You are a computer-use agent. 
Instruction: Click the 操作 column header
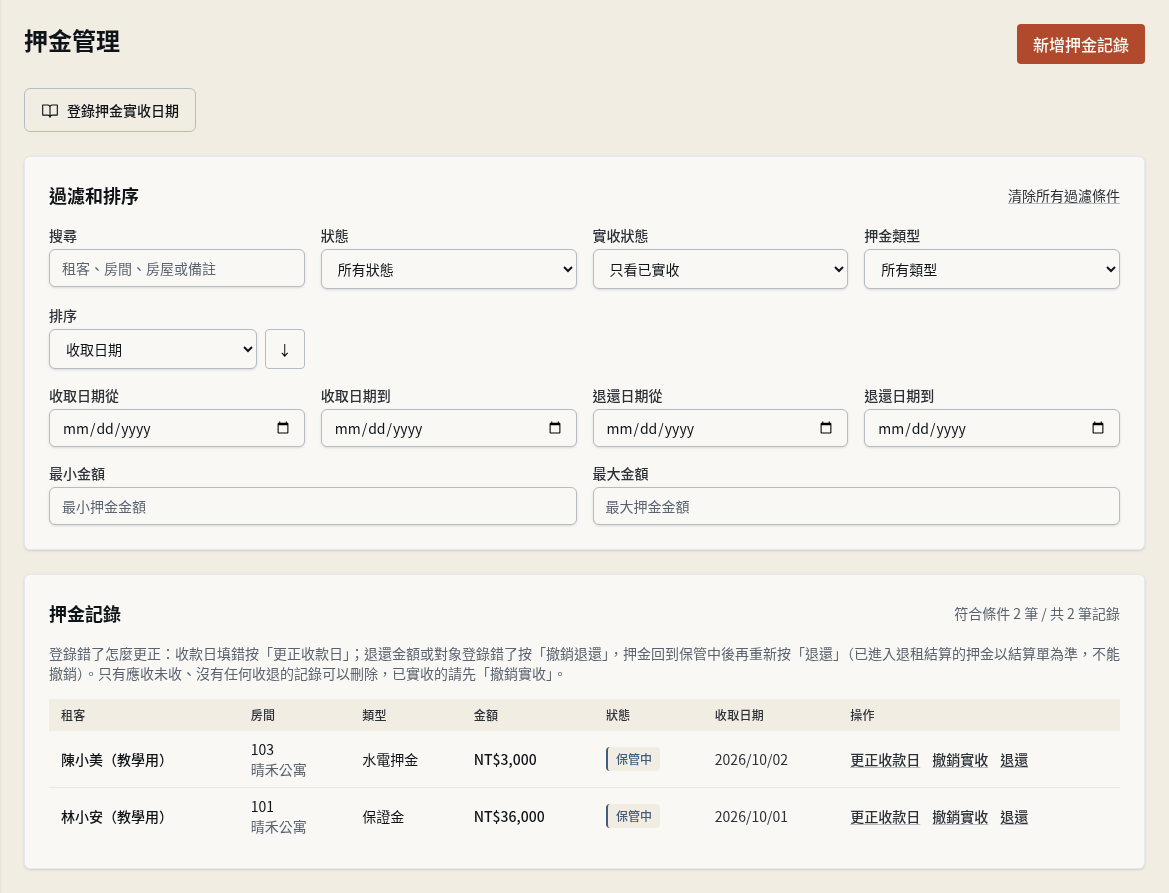tap(862, 715)
